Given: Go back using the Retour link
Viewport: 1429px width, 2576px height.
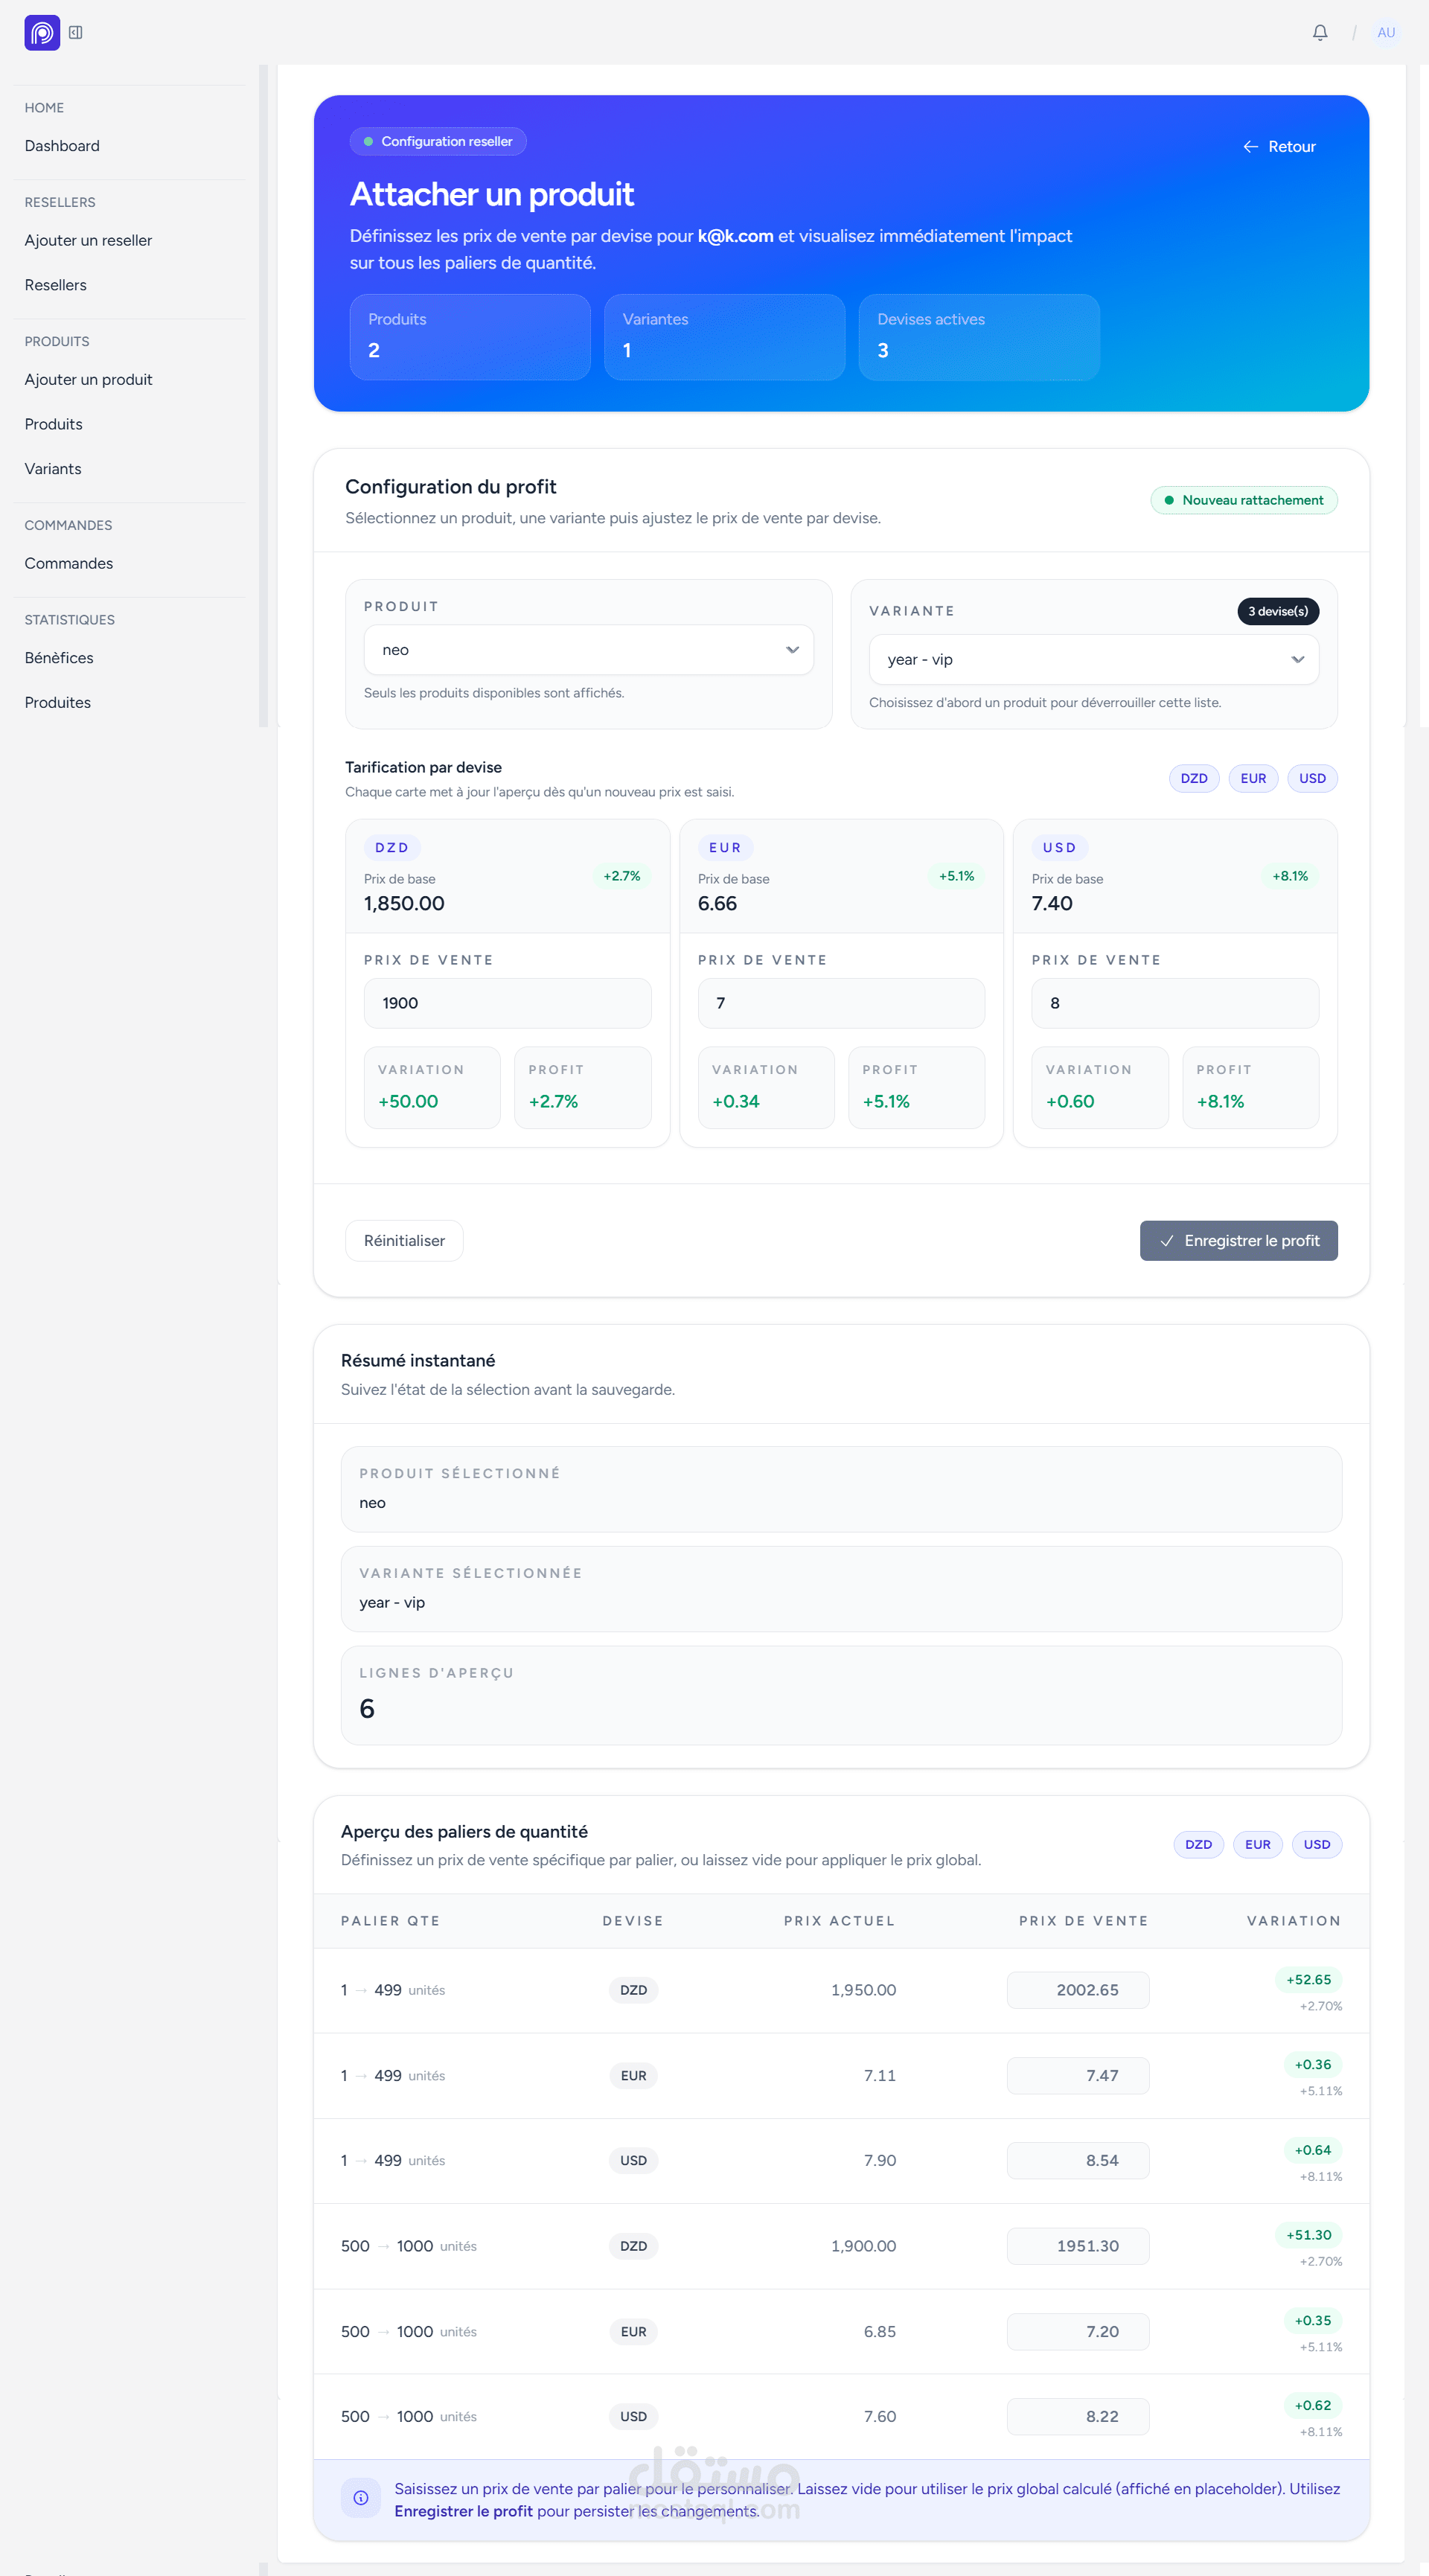Looking at the screenshot, I should pyautogui.click(x=1279, y=147).
